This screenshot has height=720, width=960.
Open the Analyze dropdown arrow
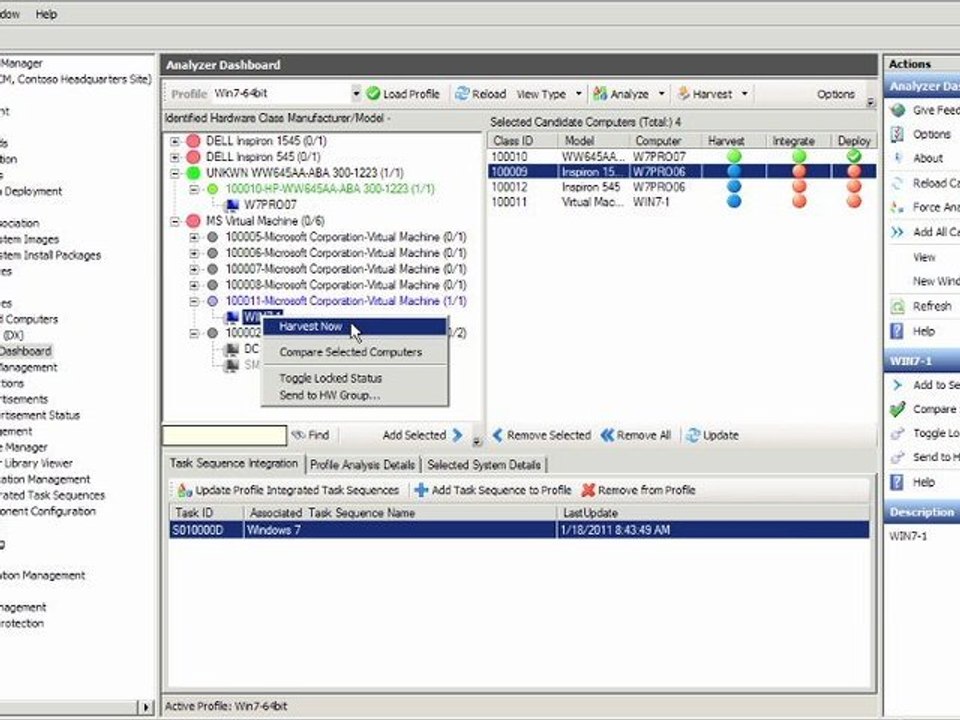click(x=661, y=94)
